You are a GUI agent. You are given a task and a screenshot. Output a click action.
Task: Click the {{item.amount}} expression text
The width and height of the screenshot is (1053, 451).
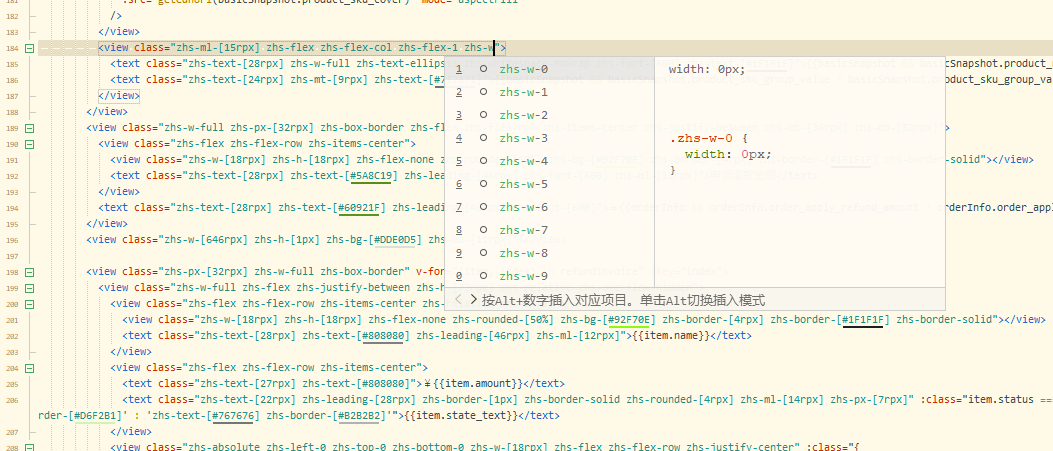[482, 384]
